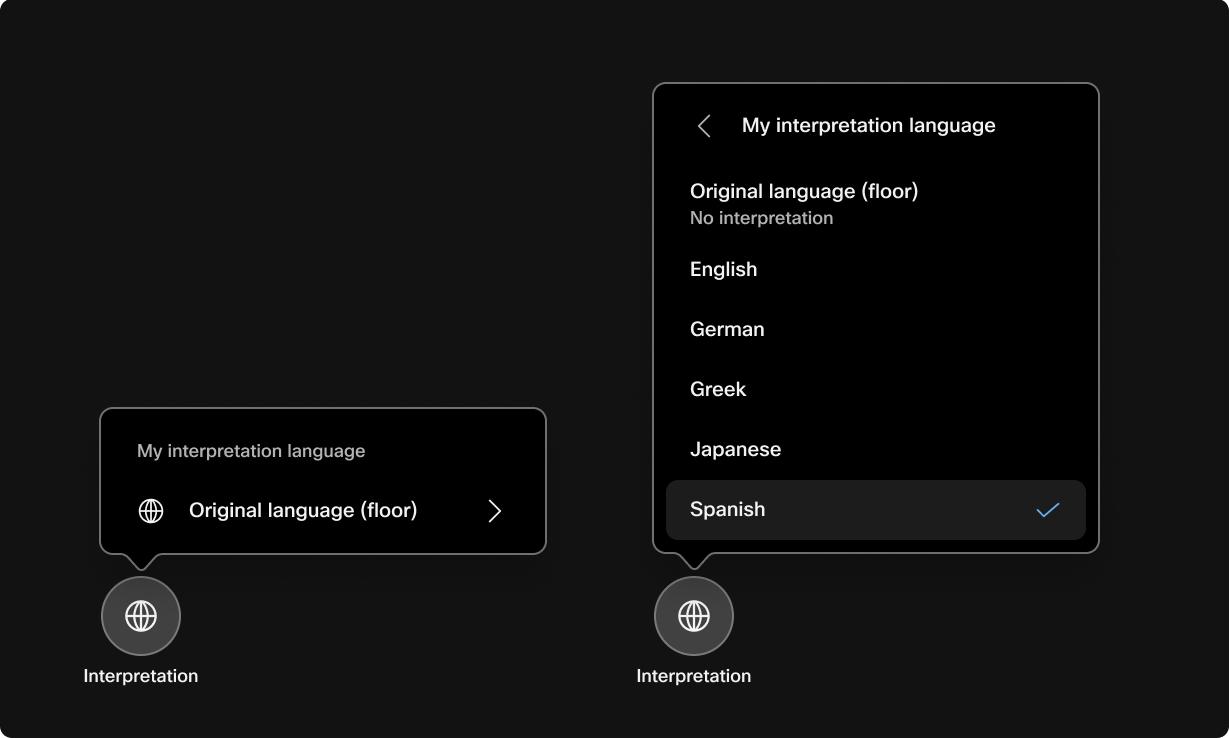Go back using the arrow in the list header
Image resolution: width=1229 pixels, height=738 pixels.
click(x=704, y=126)
